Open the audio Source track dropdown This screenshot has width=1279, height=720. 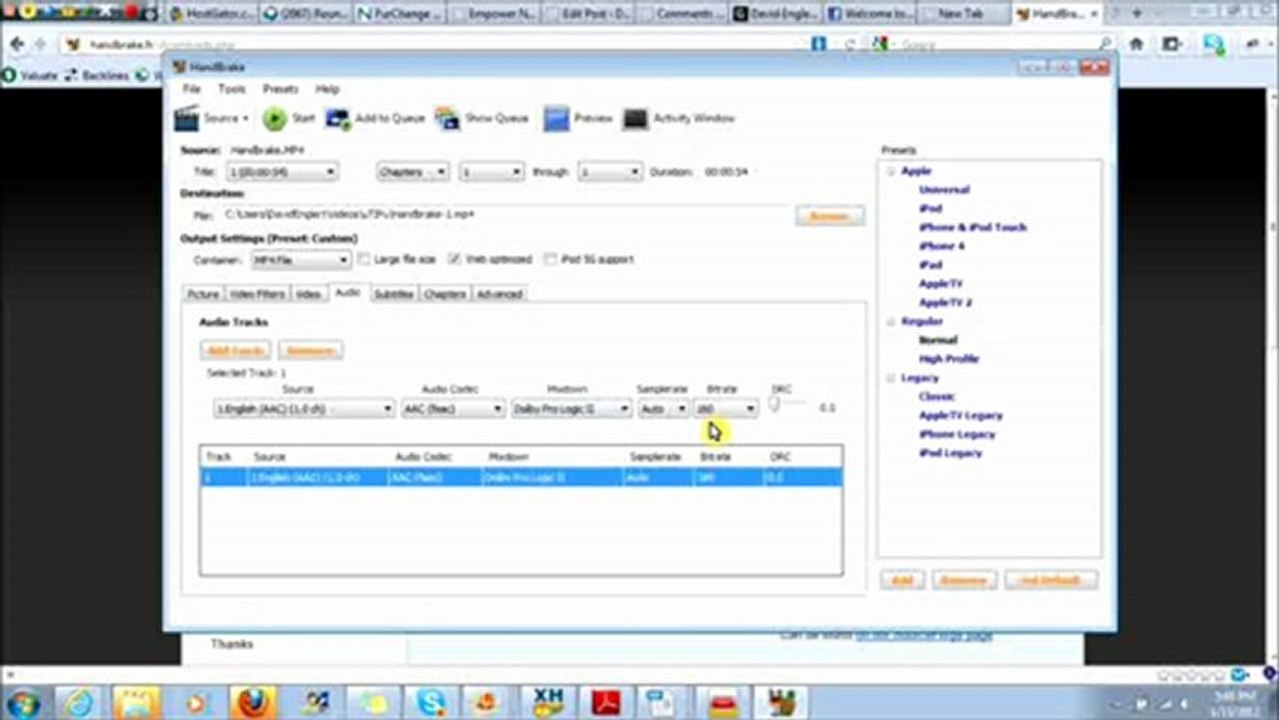(x=305, y=408)
